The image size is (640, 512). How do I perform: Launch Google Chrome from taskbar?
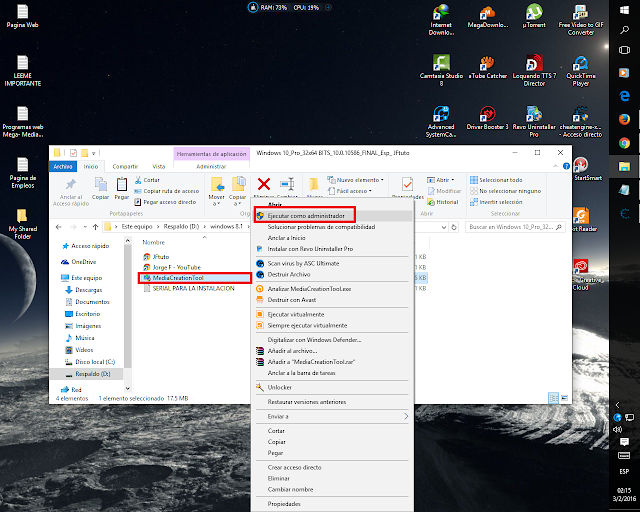click(x=624, y=143)
